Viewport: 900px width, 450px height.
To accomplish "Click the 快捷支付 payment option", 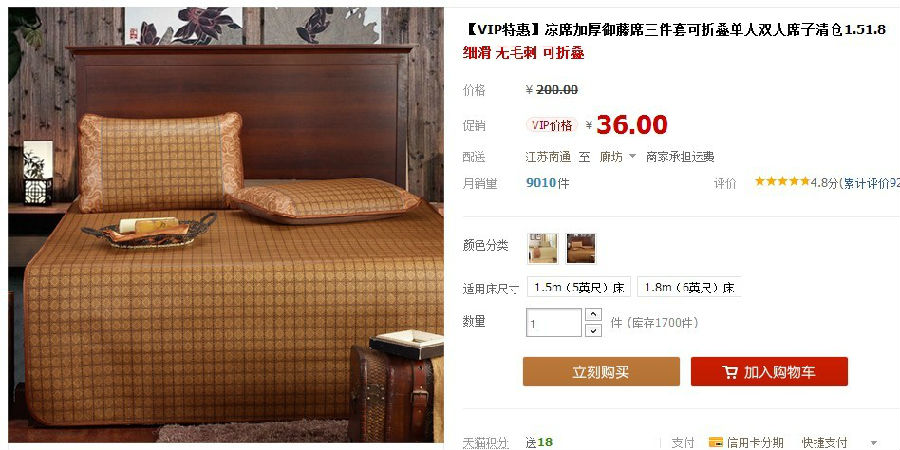I will tap(824, 443).
